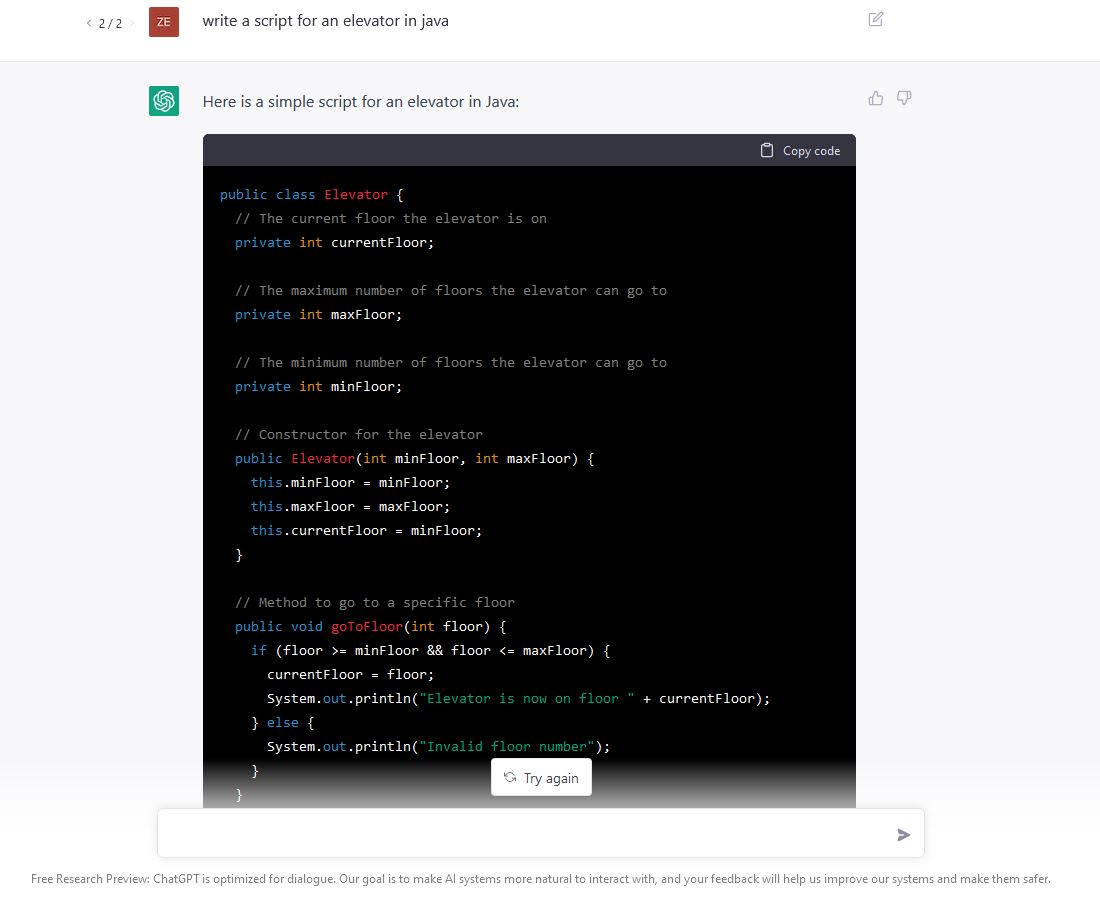
Task: Click the Free Research Preview footer text
Action: 540,878
